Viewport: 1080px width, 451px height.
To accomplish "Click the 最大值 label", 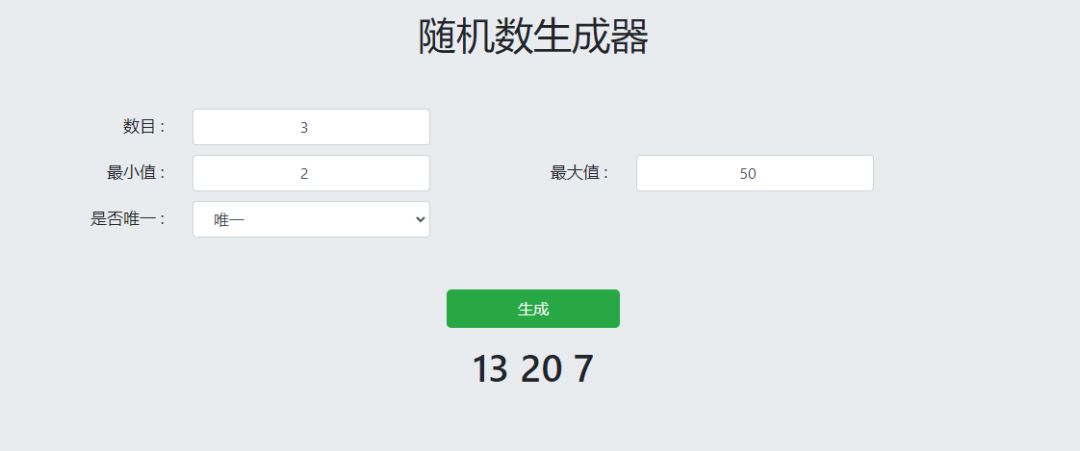I will [579, 173].
